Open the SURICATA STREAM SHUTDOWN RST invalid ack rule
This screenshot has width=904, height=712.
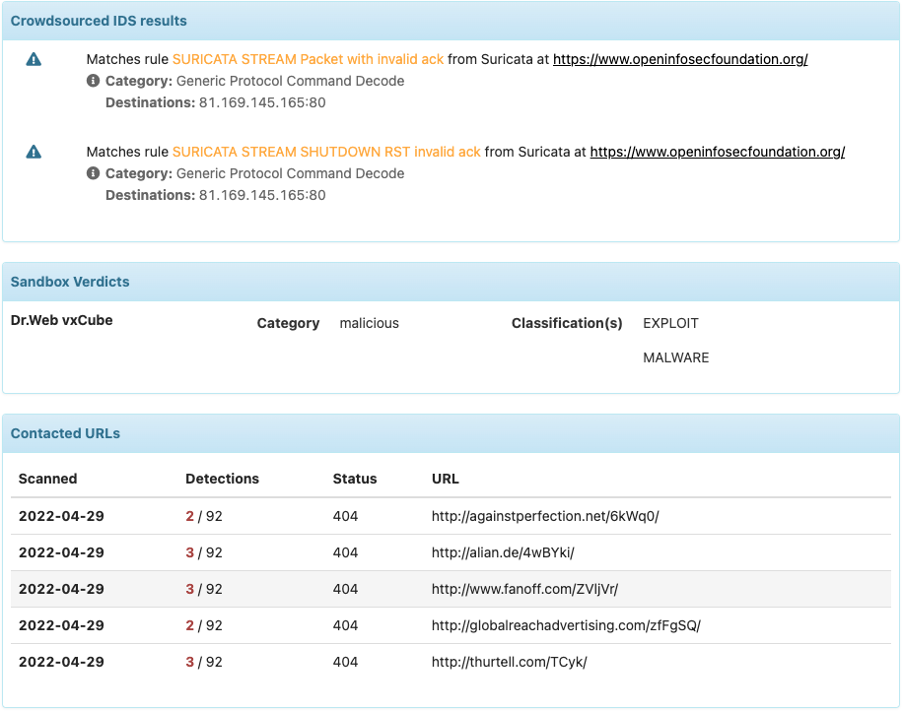click(326, 152)
